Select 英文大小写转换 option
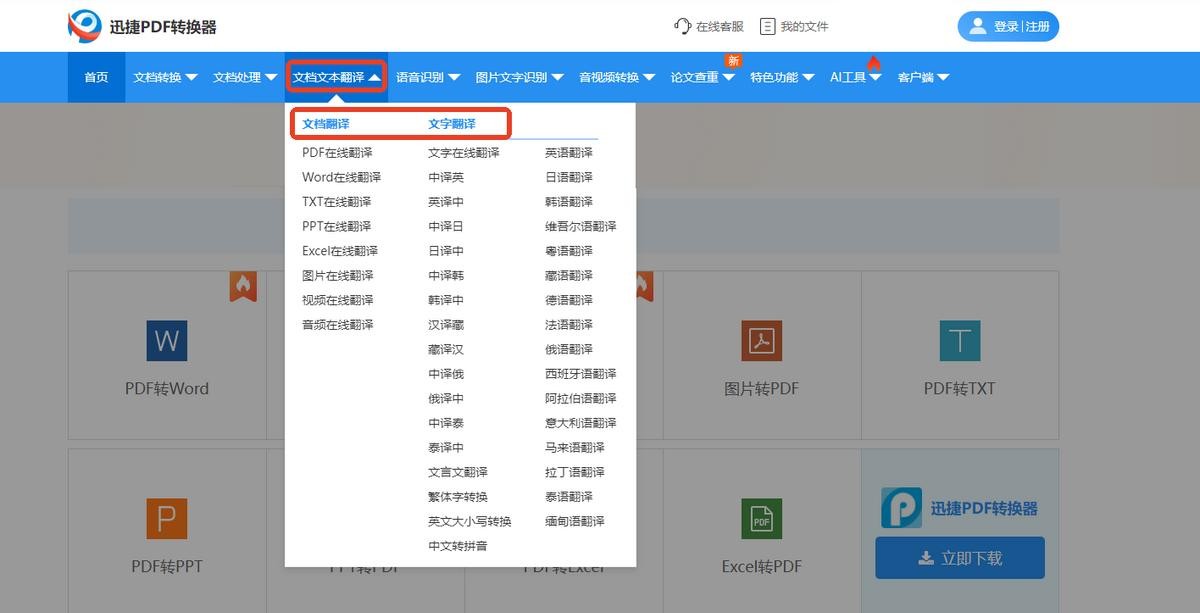This screenshot has height=613, width=1200. pos(469,521)
